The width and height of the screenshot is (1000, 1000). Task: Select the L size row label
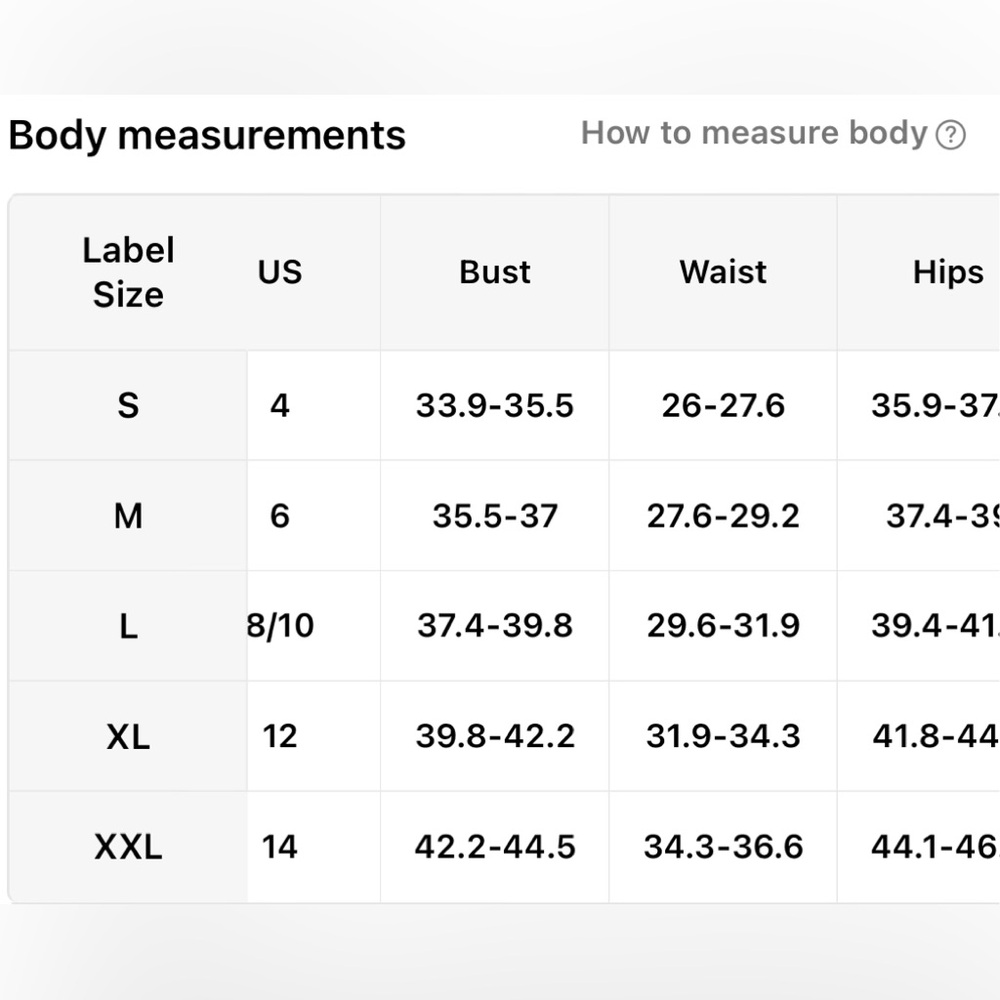128,626
